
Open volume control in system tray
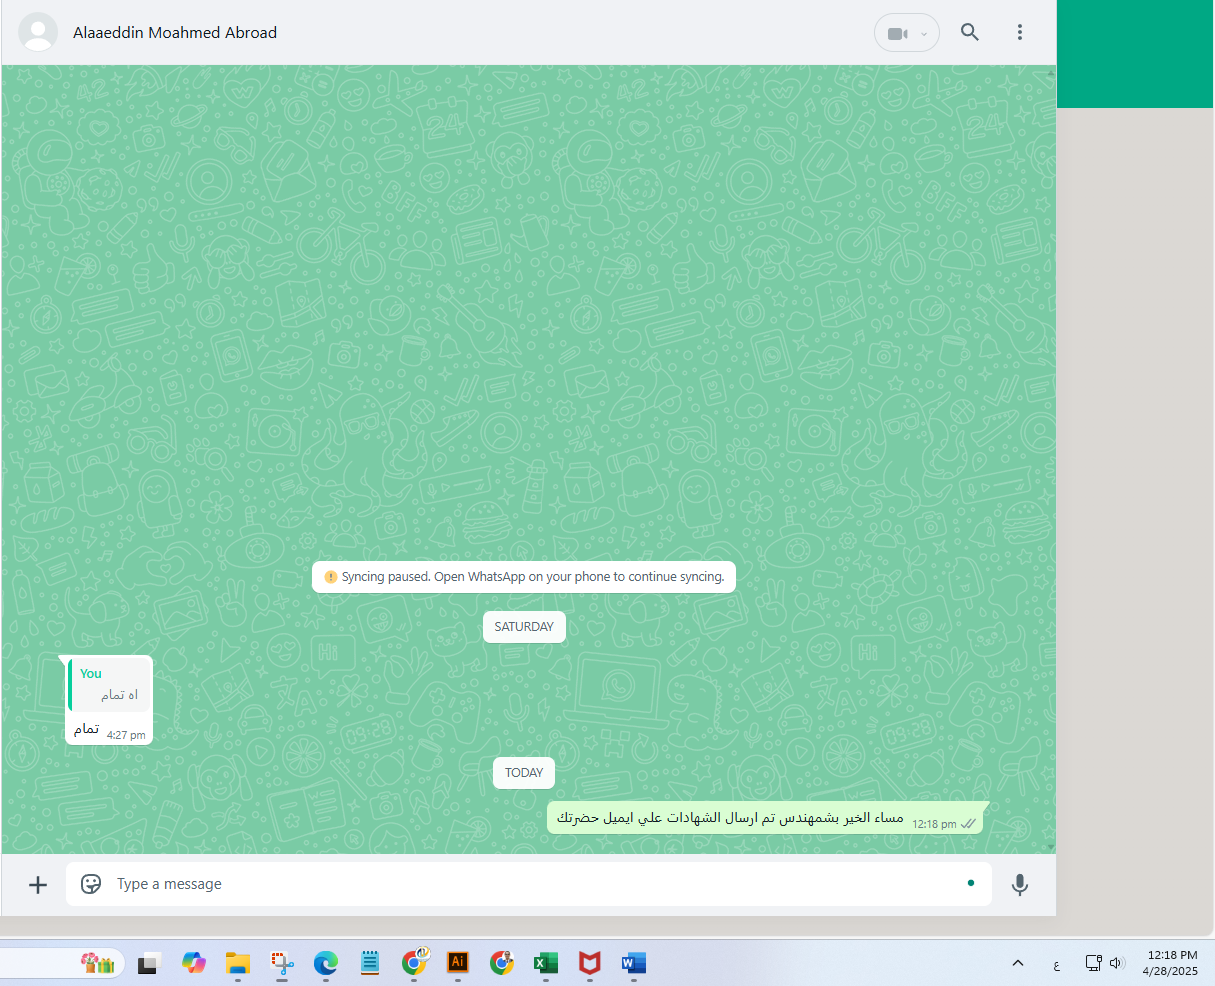click(1117, 963)
